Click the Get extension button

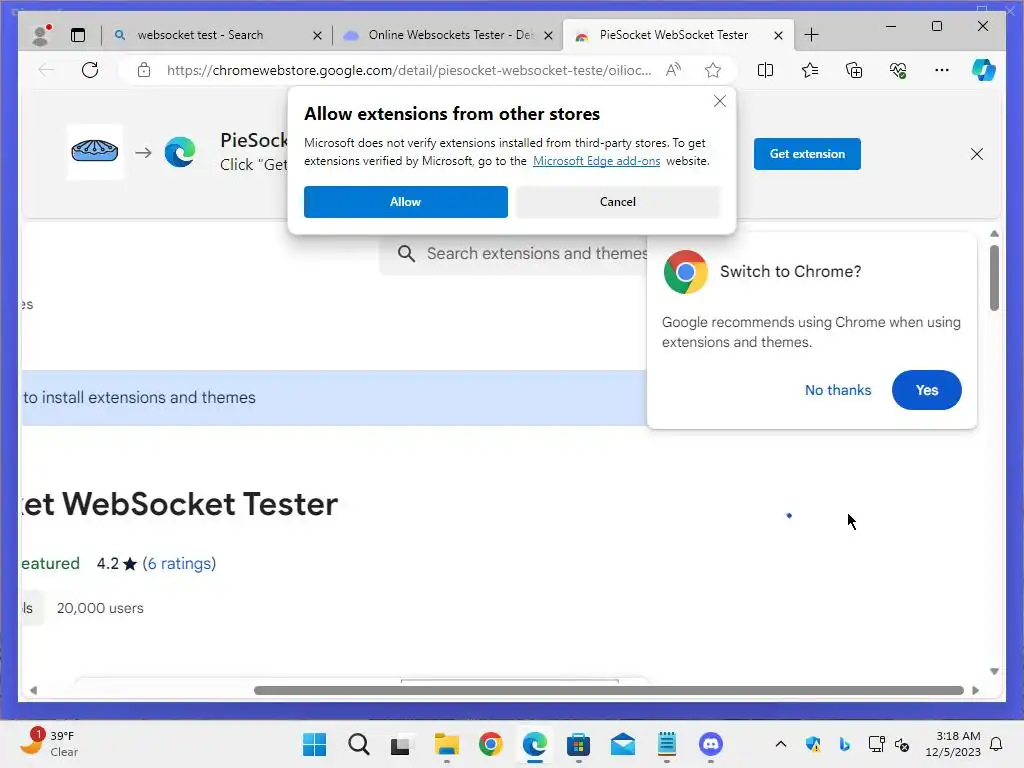pyautogui.click(x=807, y=154)
